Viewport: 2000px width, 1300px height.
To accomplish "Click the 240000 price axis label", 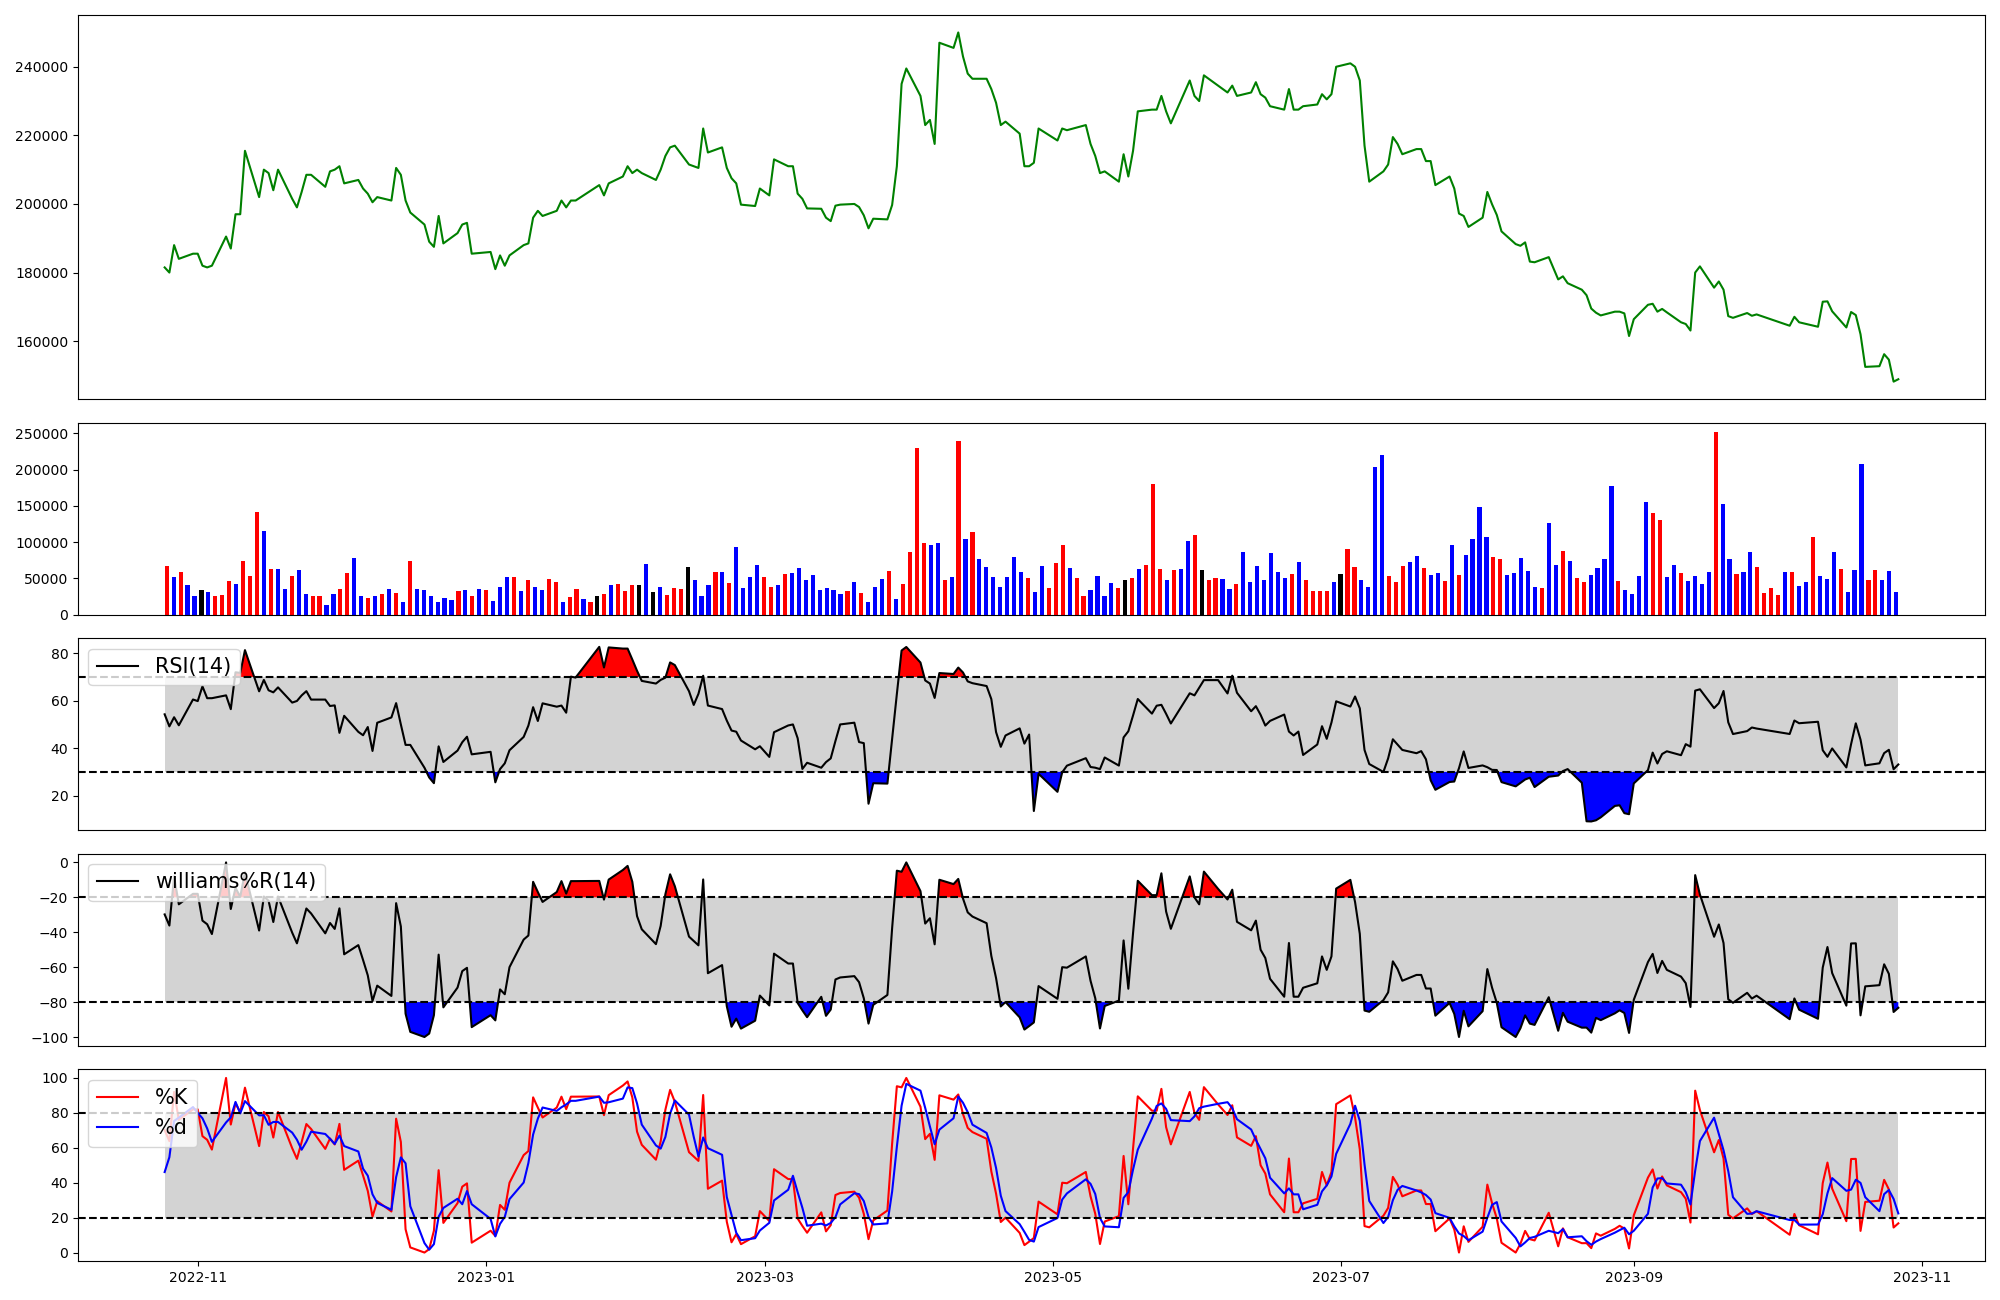I will pos(42,67).
